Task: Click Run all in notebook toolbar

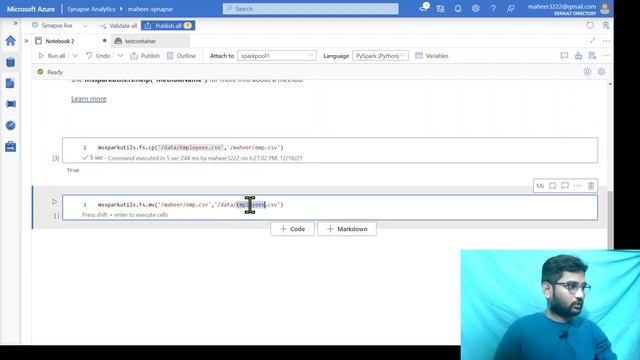Action: click(52, 56)
